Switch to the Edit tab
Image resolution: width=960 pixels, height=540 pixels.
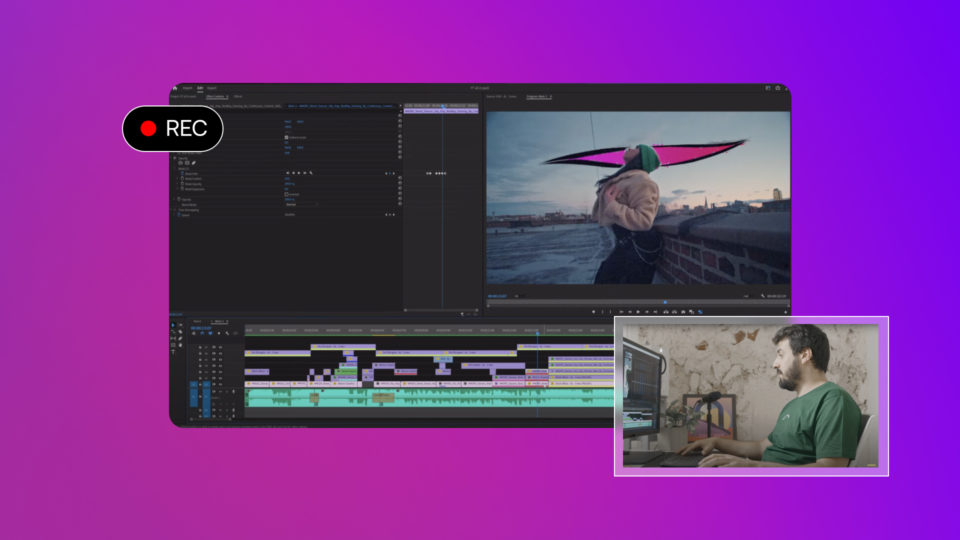pos(200,88)
